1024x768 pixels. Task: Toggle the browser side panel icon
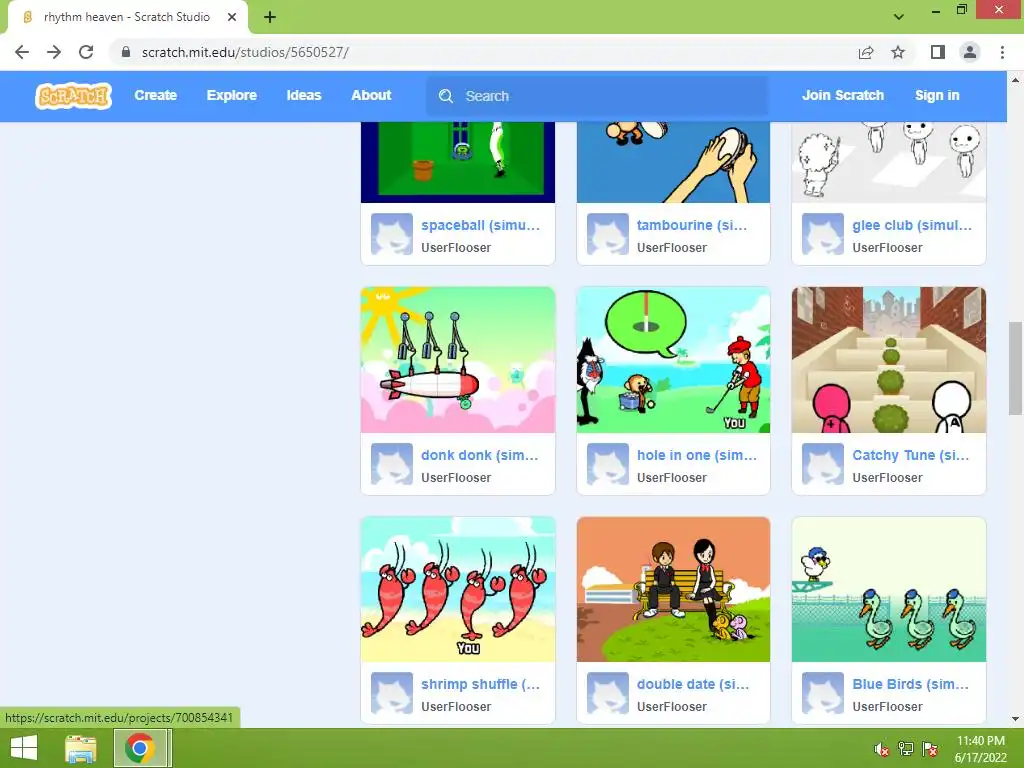pyautogui.click(x=938, y=52)
